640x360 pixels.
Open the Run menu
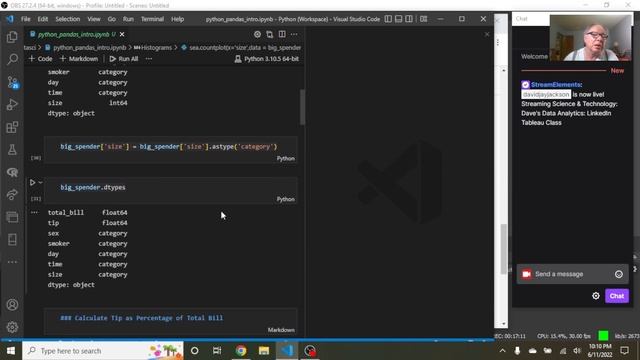[128, 19]
